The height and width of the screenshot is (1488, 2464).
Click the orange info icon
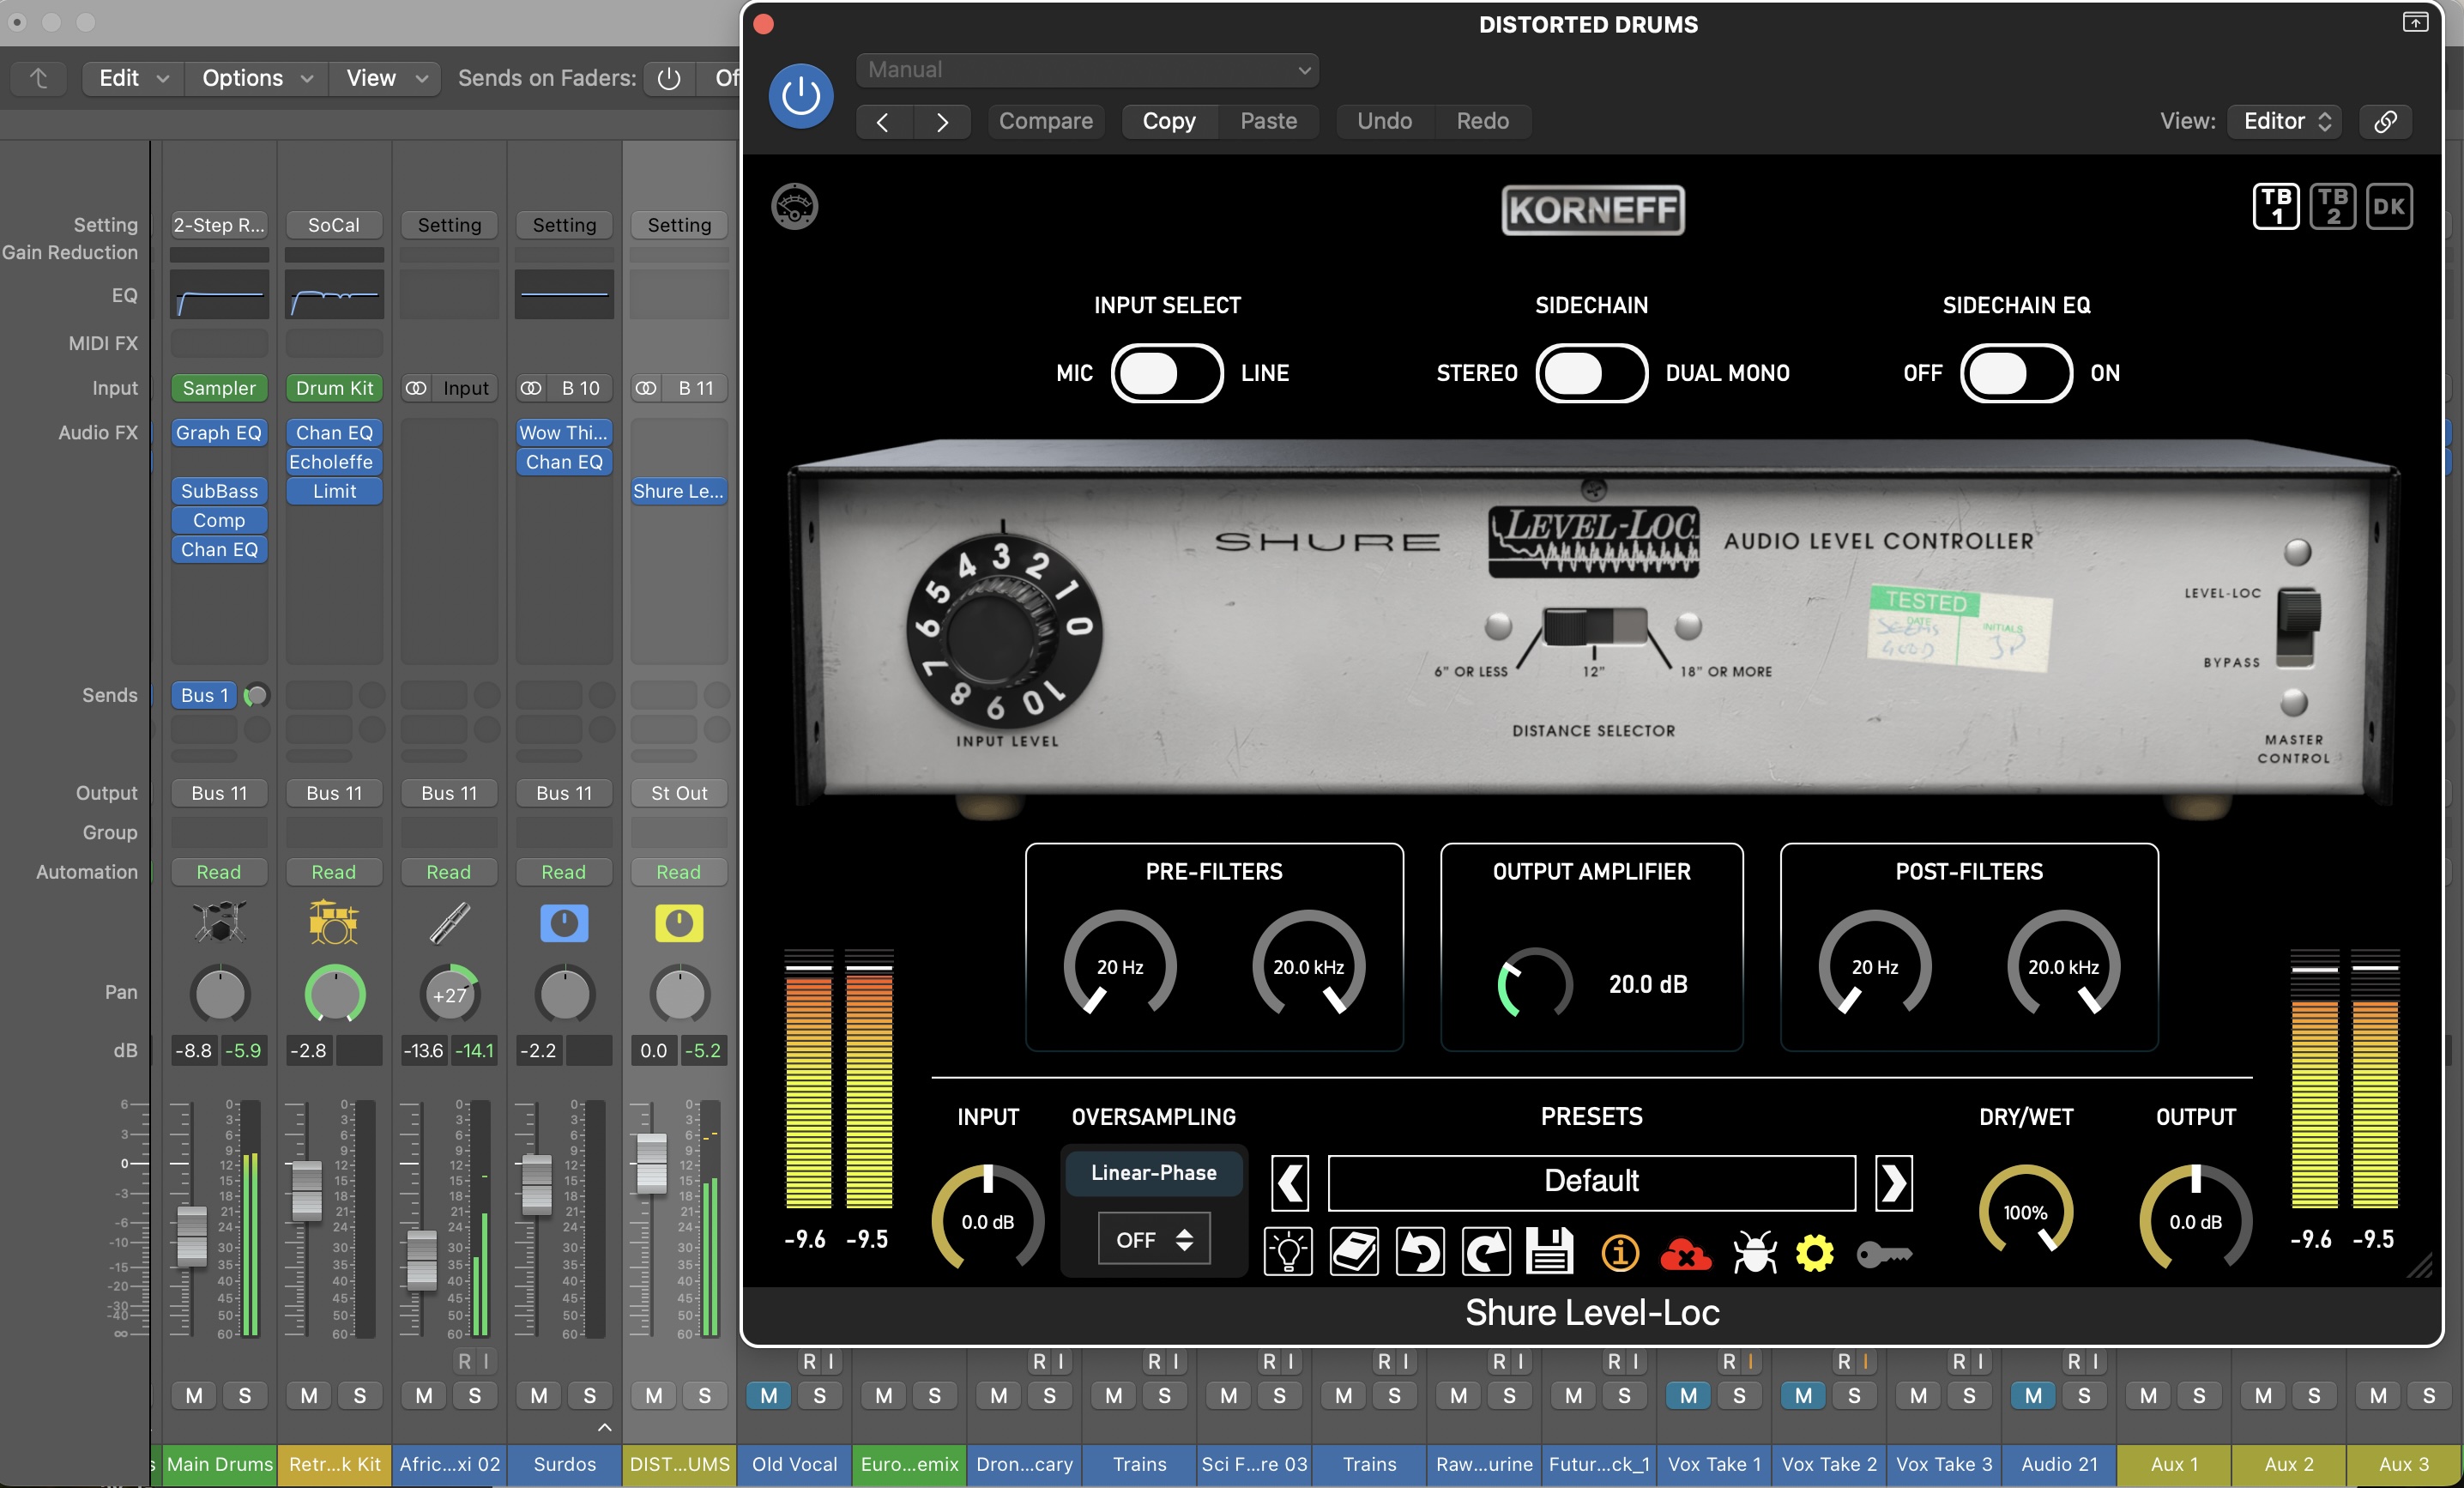click(1619, 1253)
